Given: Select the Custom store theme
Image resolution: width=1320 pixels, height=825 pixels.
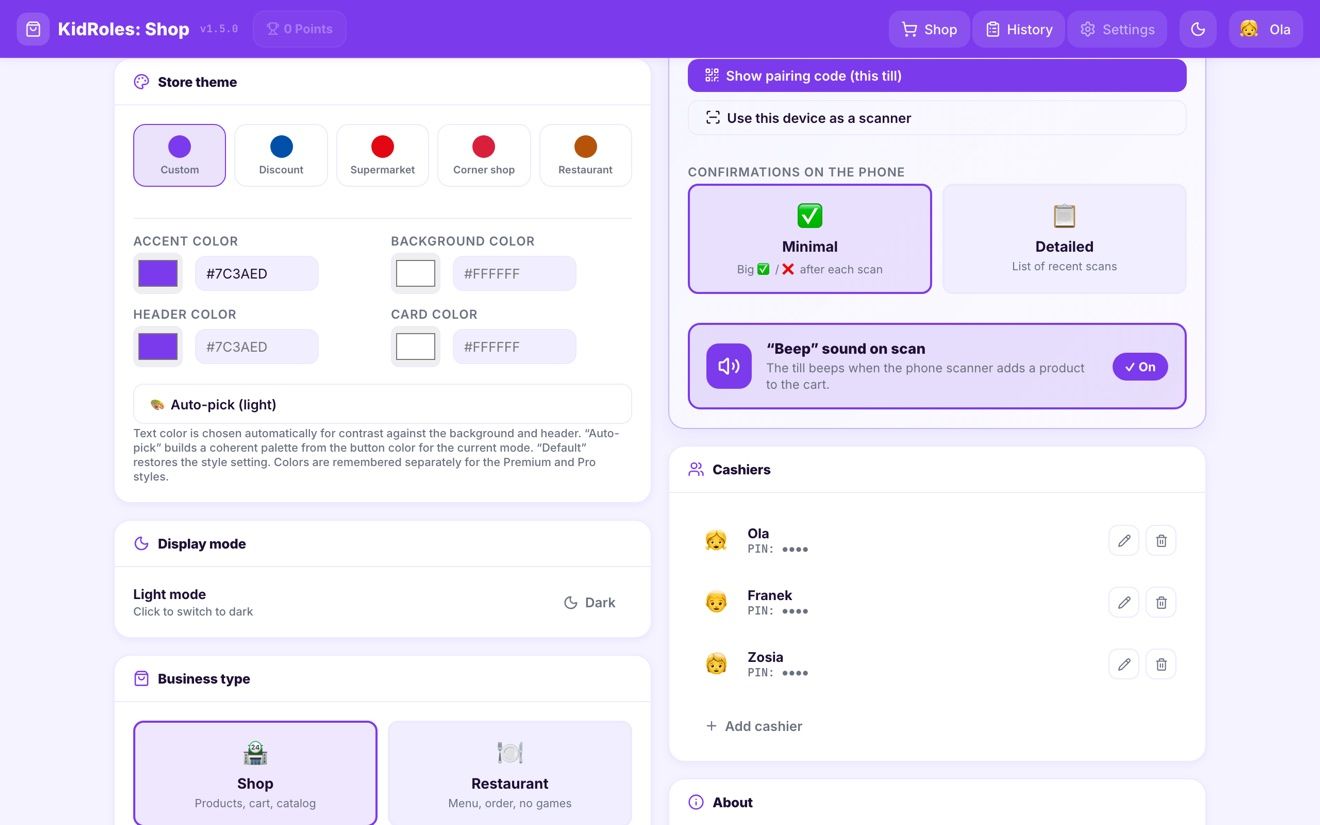Looking at the screenshot, I should [180, 155].
